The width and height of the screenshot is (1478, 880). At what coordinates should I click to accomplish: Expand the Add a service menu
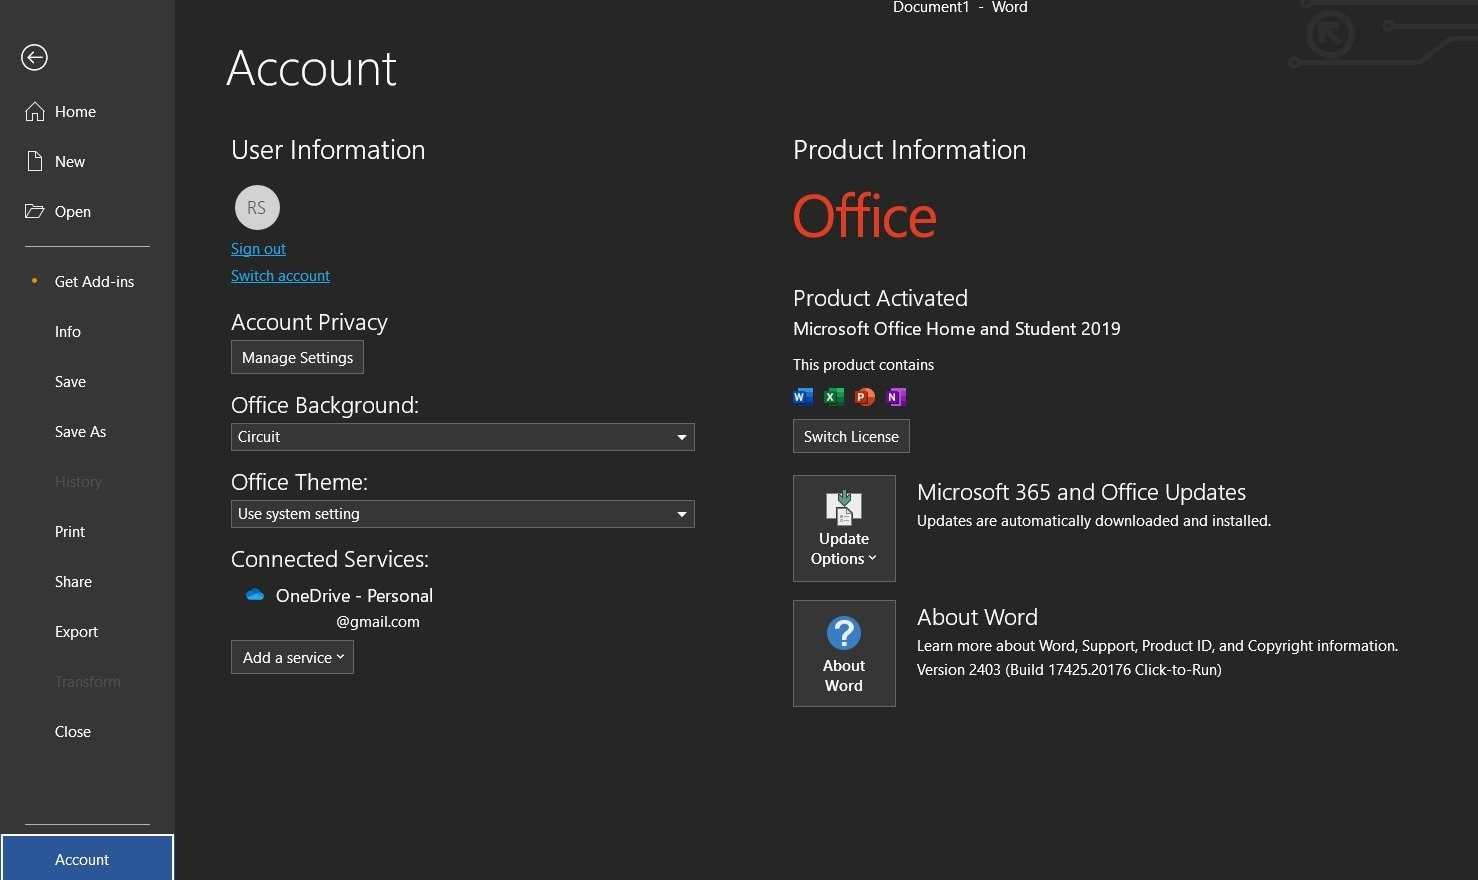point(292,657)
